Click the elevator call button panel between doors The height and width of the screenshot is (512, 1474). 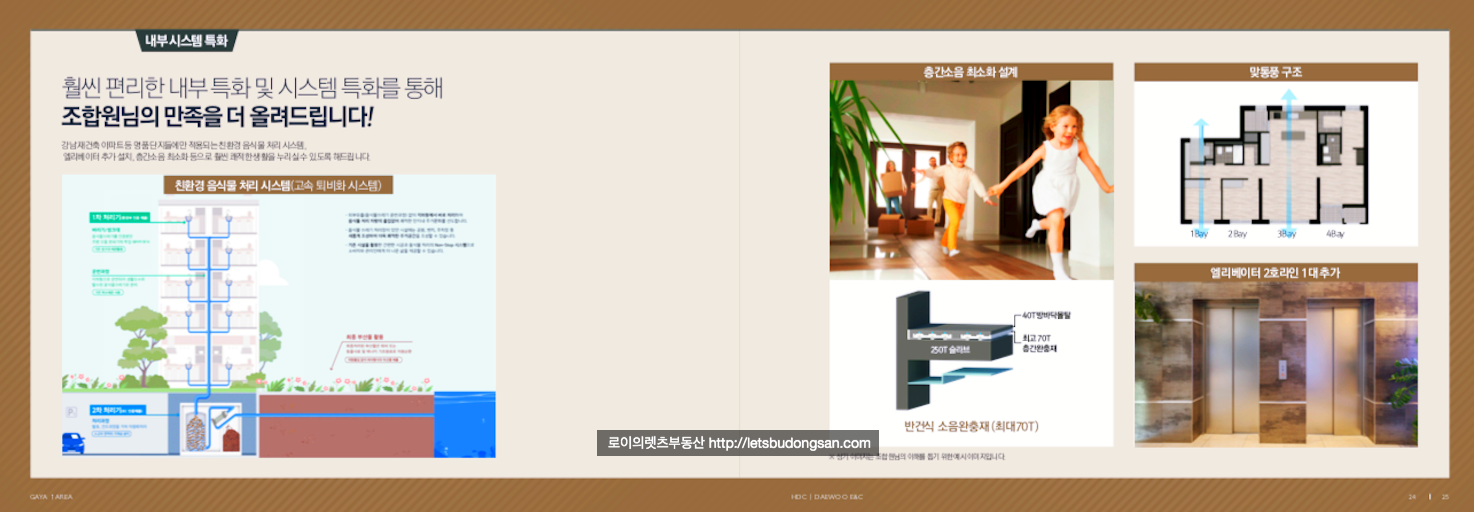[x=1282, y=371]
